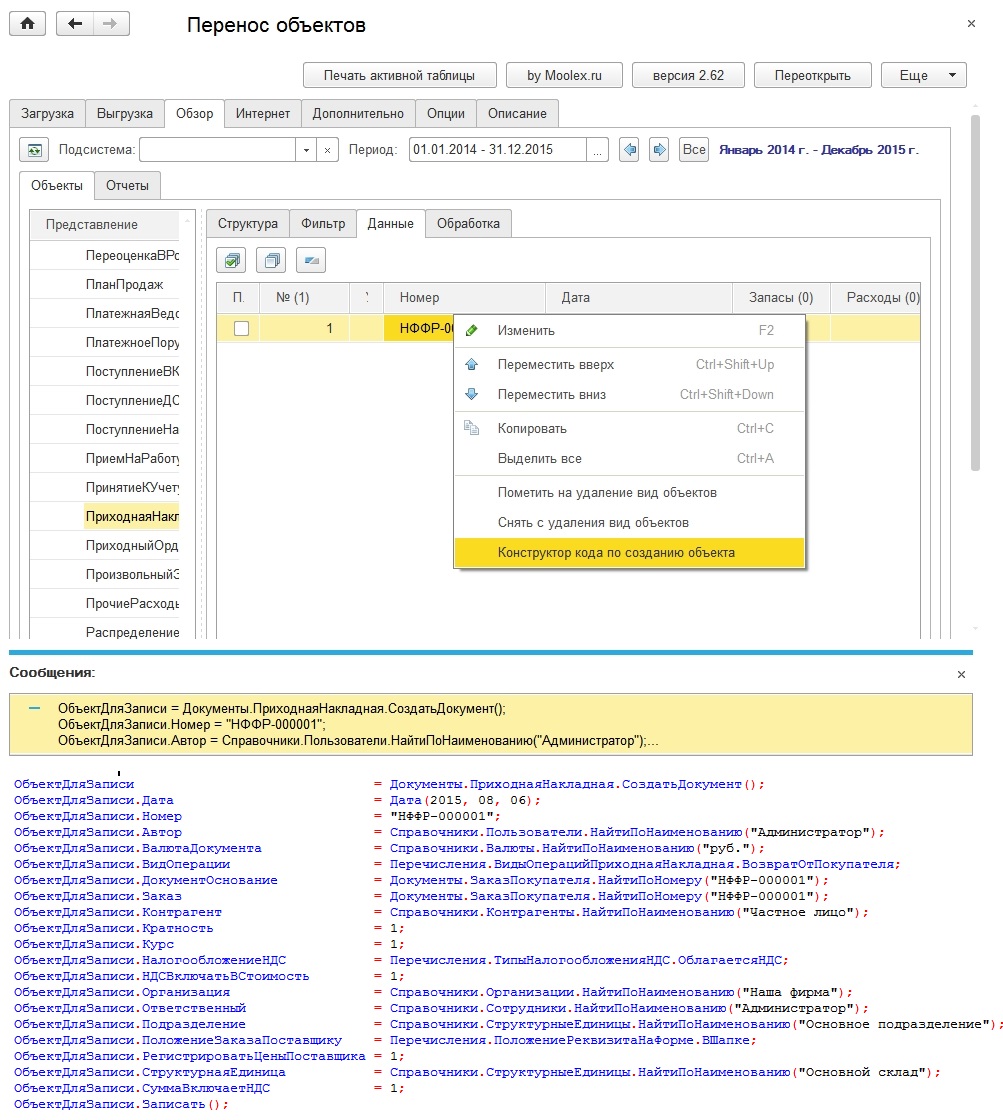This screenshot has height=1120, width=1003.
Task: Open the Интернет tab
Action: click(263, 114)
